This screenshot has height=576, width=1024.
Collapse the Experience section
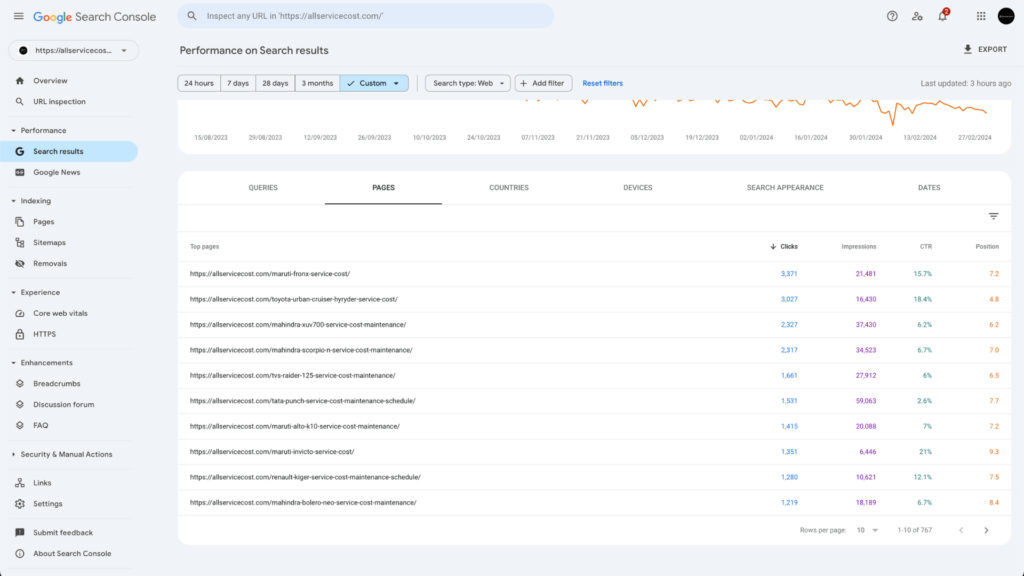(x=14, y=293)
